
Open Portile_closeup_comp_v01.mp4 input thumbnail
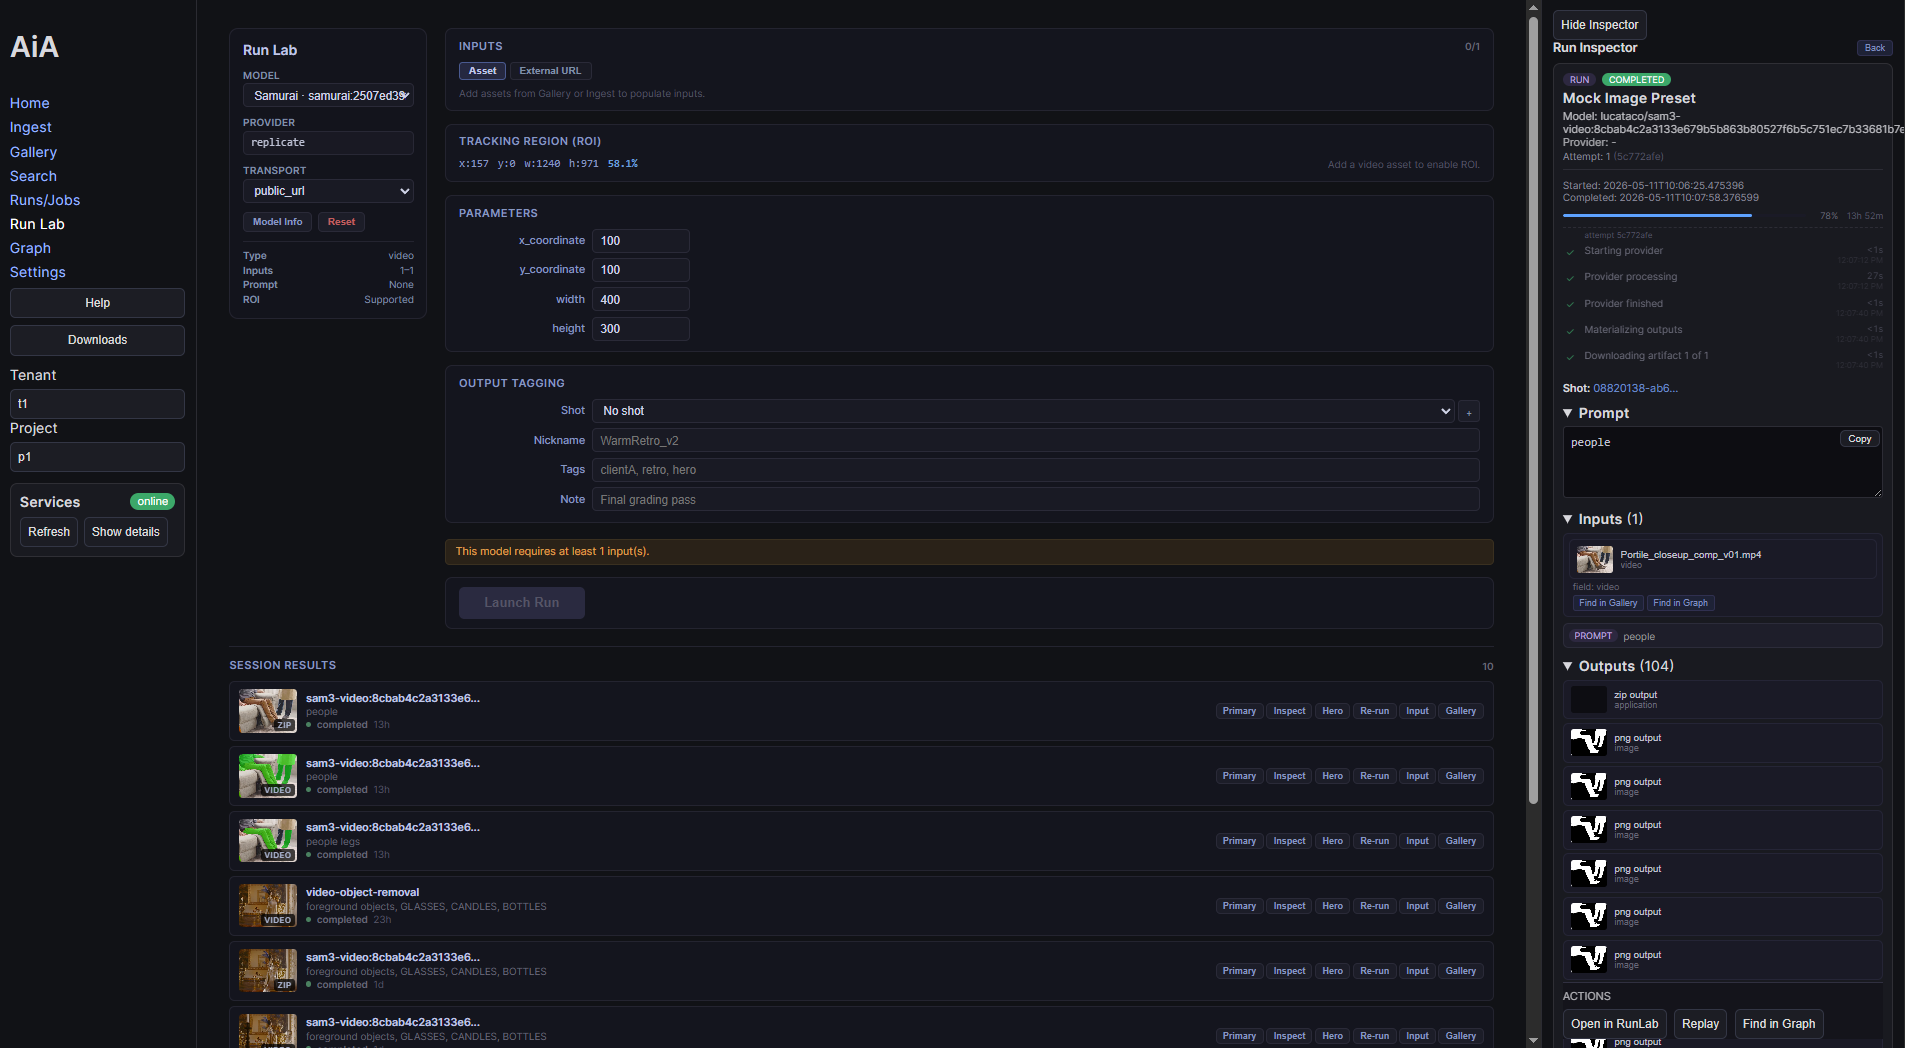coord(1594,559)
